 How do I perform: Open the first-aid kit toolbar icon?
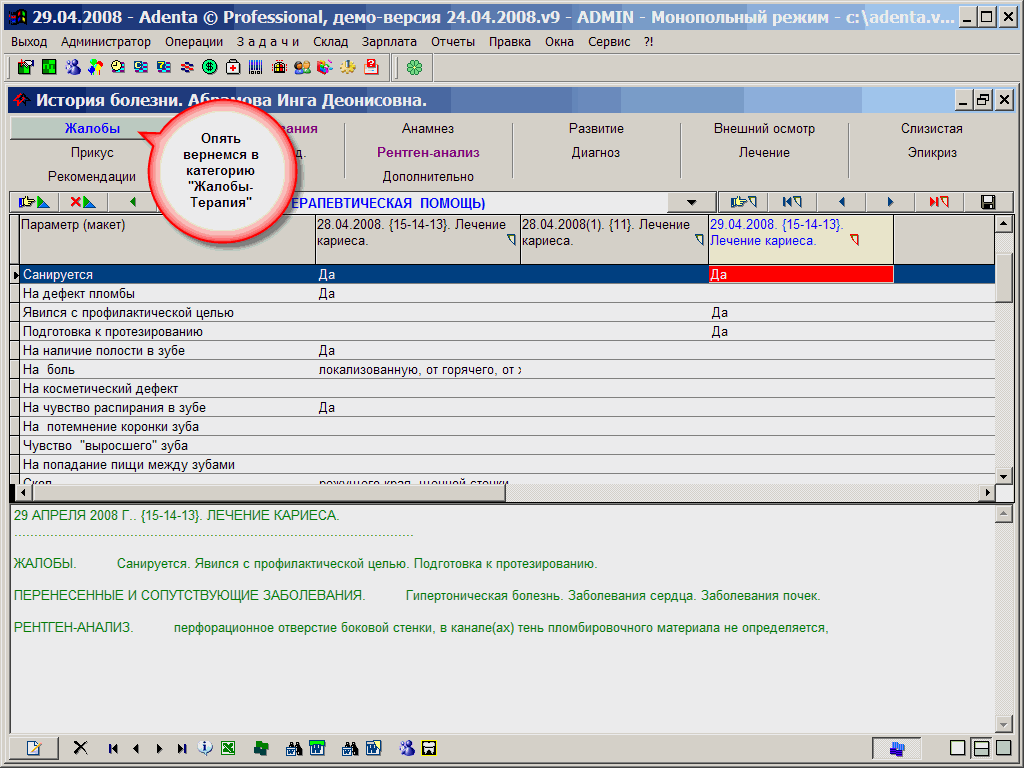(x=233, y=67)
